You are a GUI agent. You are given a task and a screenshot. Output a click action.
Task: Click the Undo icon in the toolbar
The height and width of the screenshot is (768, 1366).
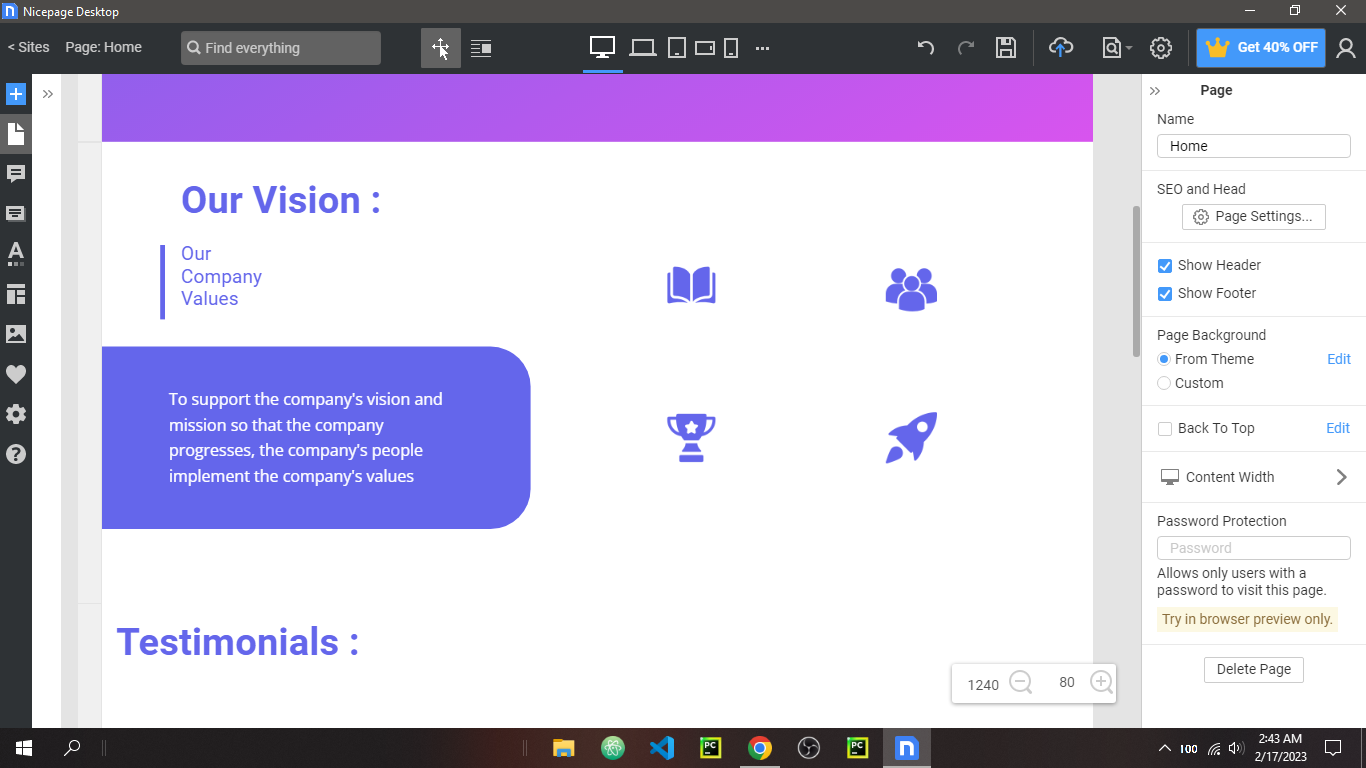[x=924, y=47]
